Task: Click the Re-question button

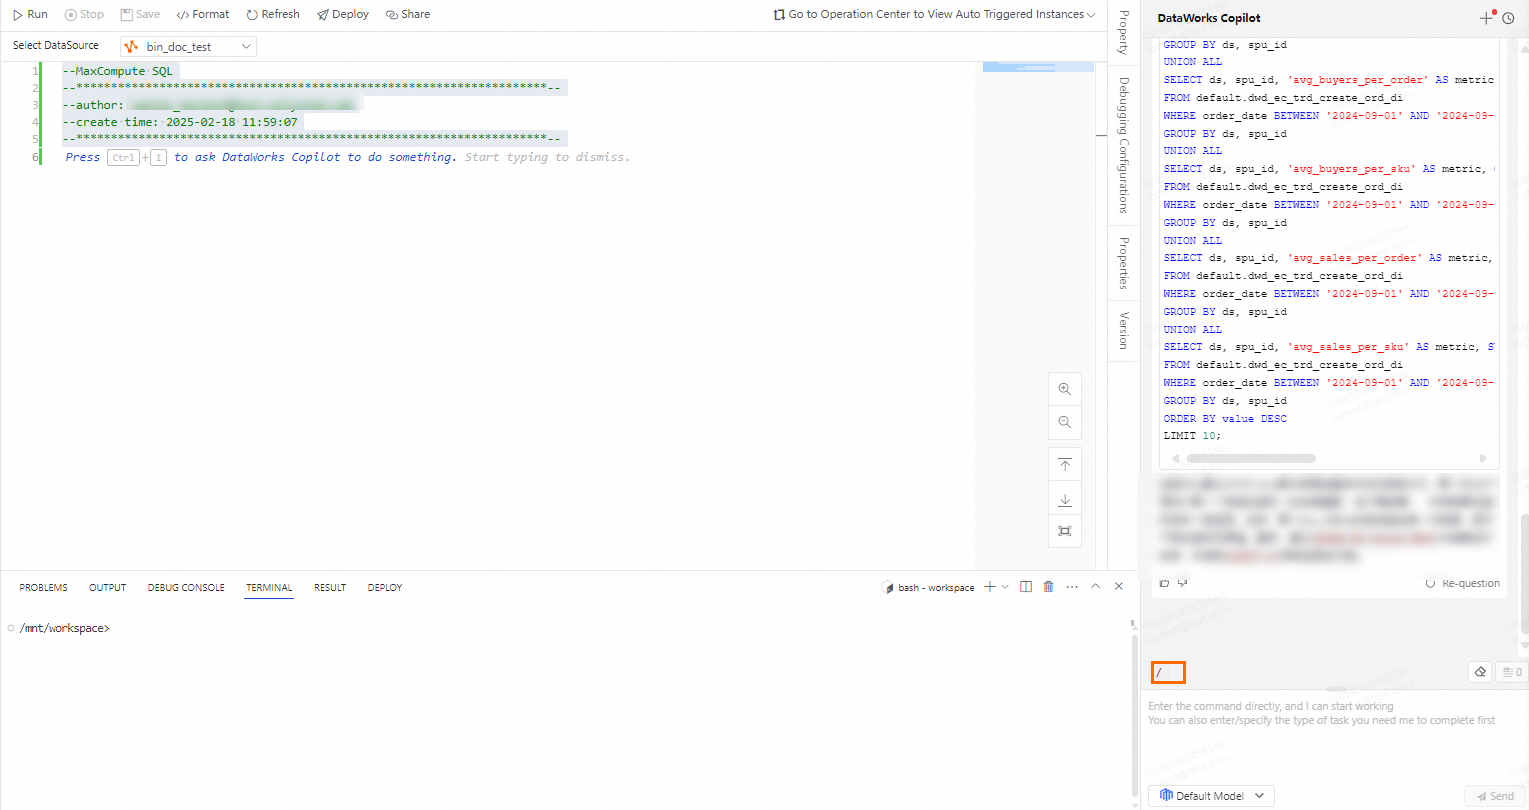Action: 1462,583
